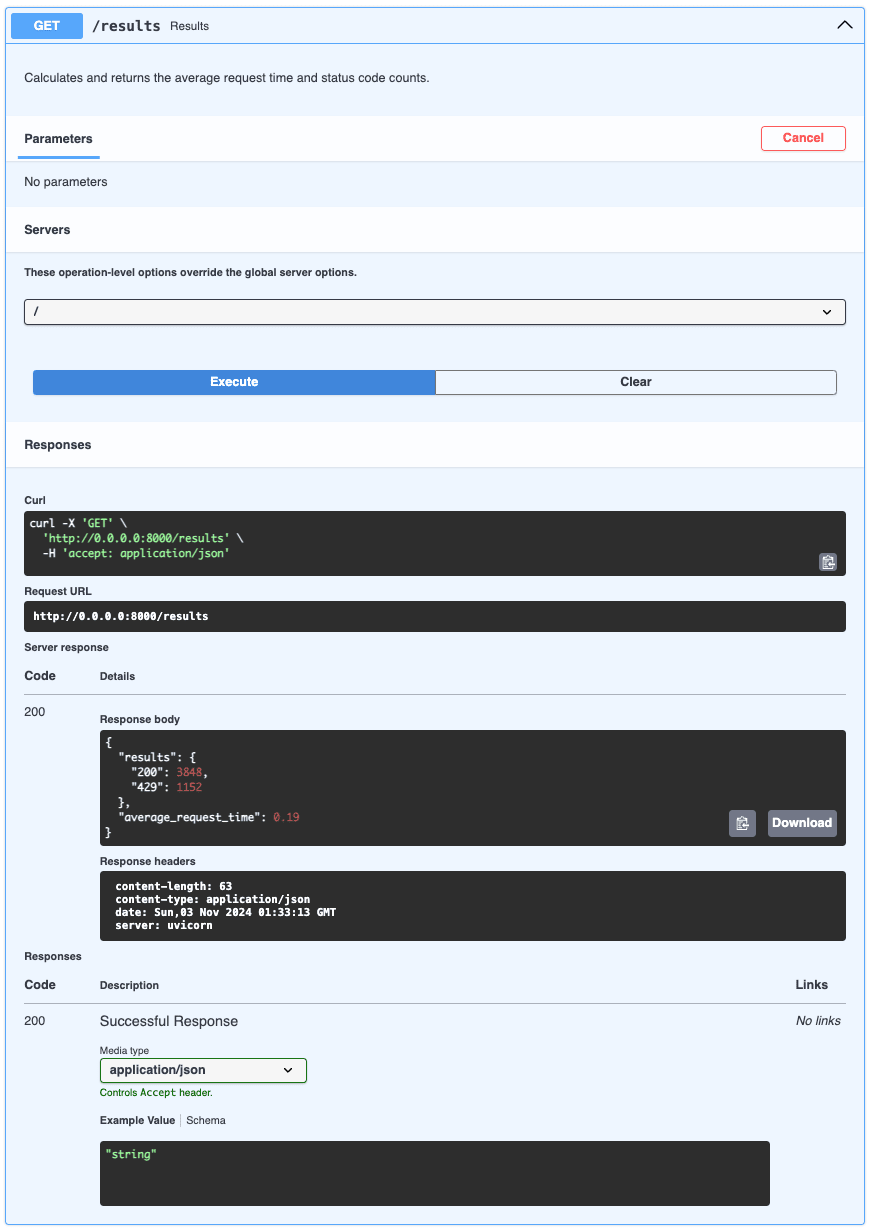Execute the /results request
This screenshot has width=873, height=1231.
coord(233,382)
